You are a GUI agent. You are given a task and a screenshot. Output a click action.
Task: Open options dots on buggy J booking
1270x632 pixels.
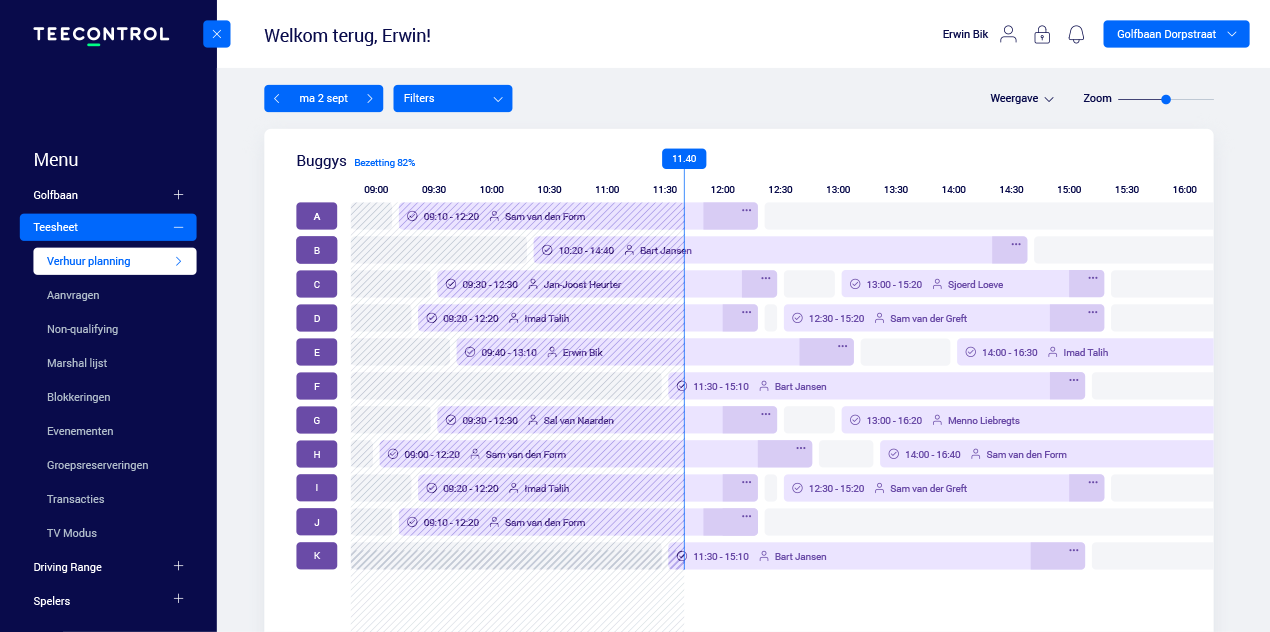pyautogui.click(x=746, y=516)
